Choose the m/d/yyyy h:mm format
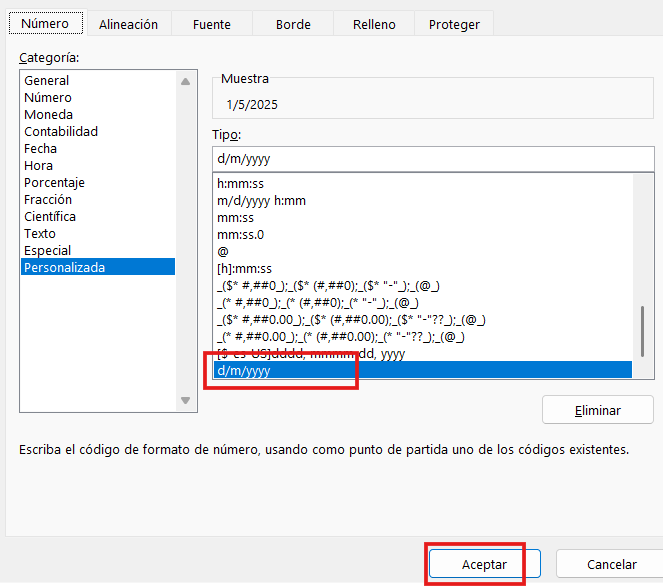Screen dimensions: 663x586 coord(261,201)
